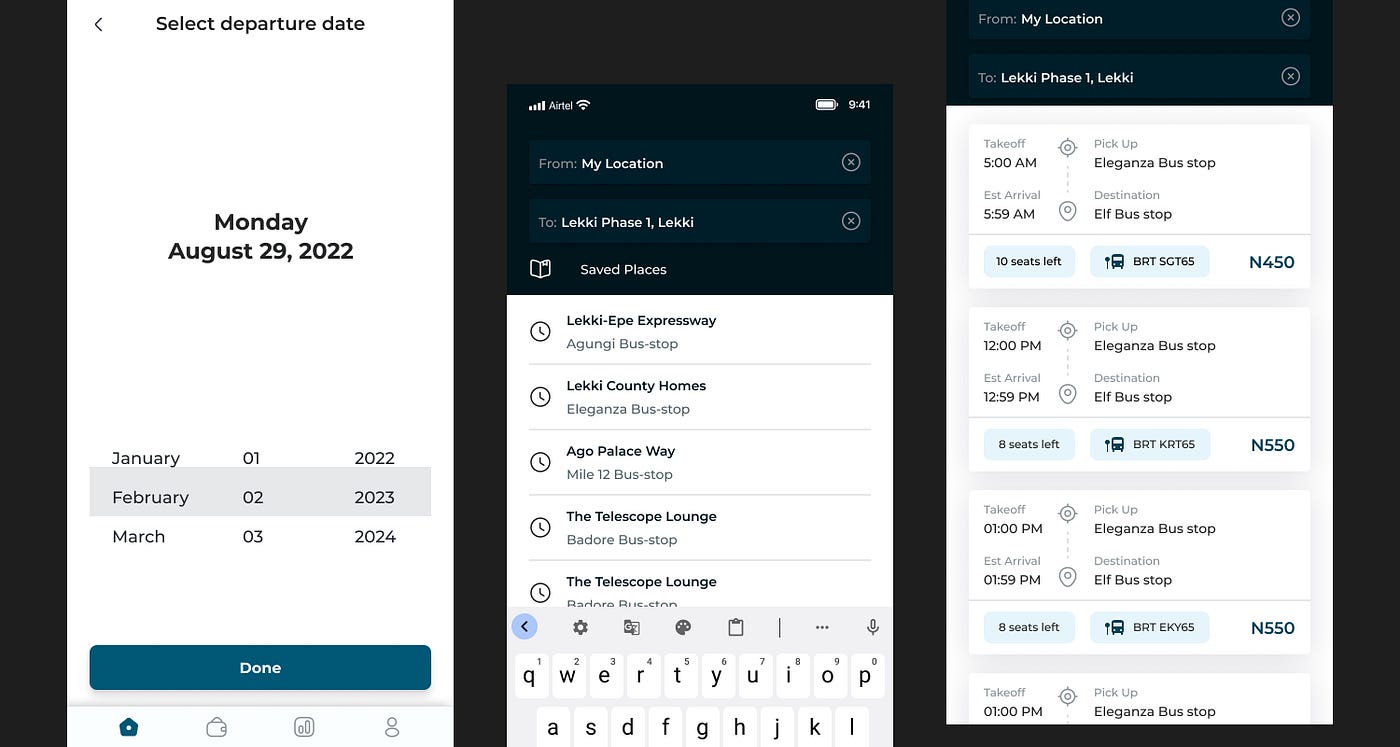Viewport: 1400px width, 747px height.
Task: Tap the keyboard toolbar back arrow
Action: coord(525,627)
